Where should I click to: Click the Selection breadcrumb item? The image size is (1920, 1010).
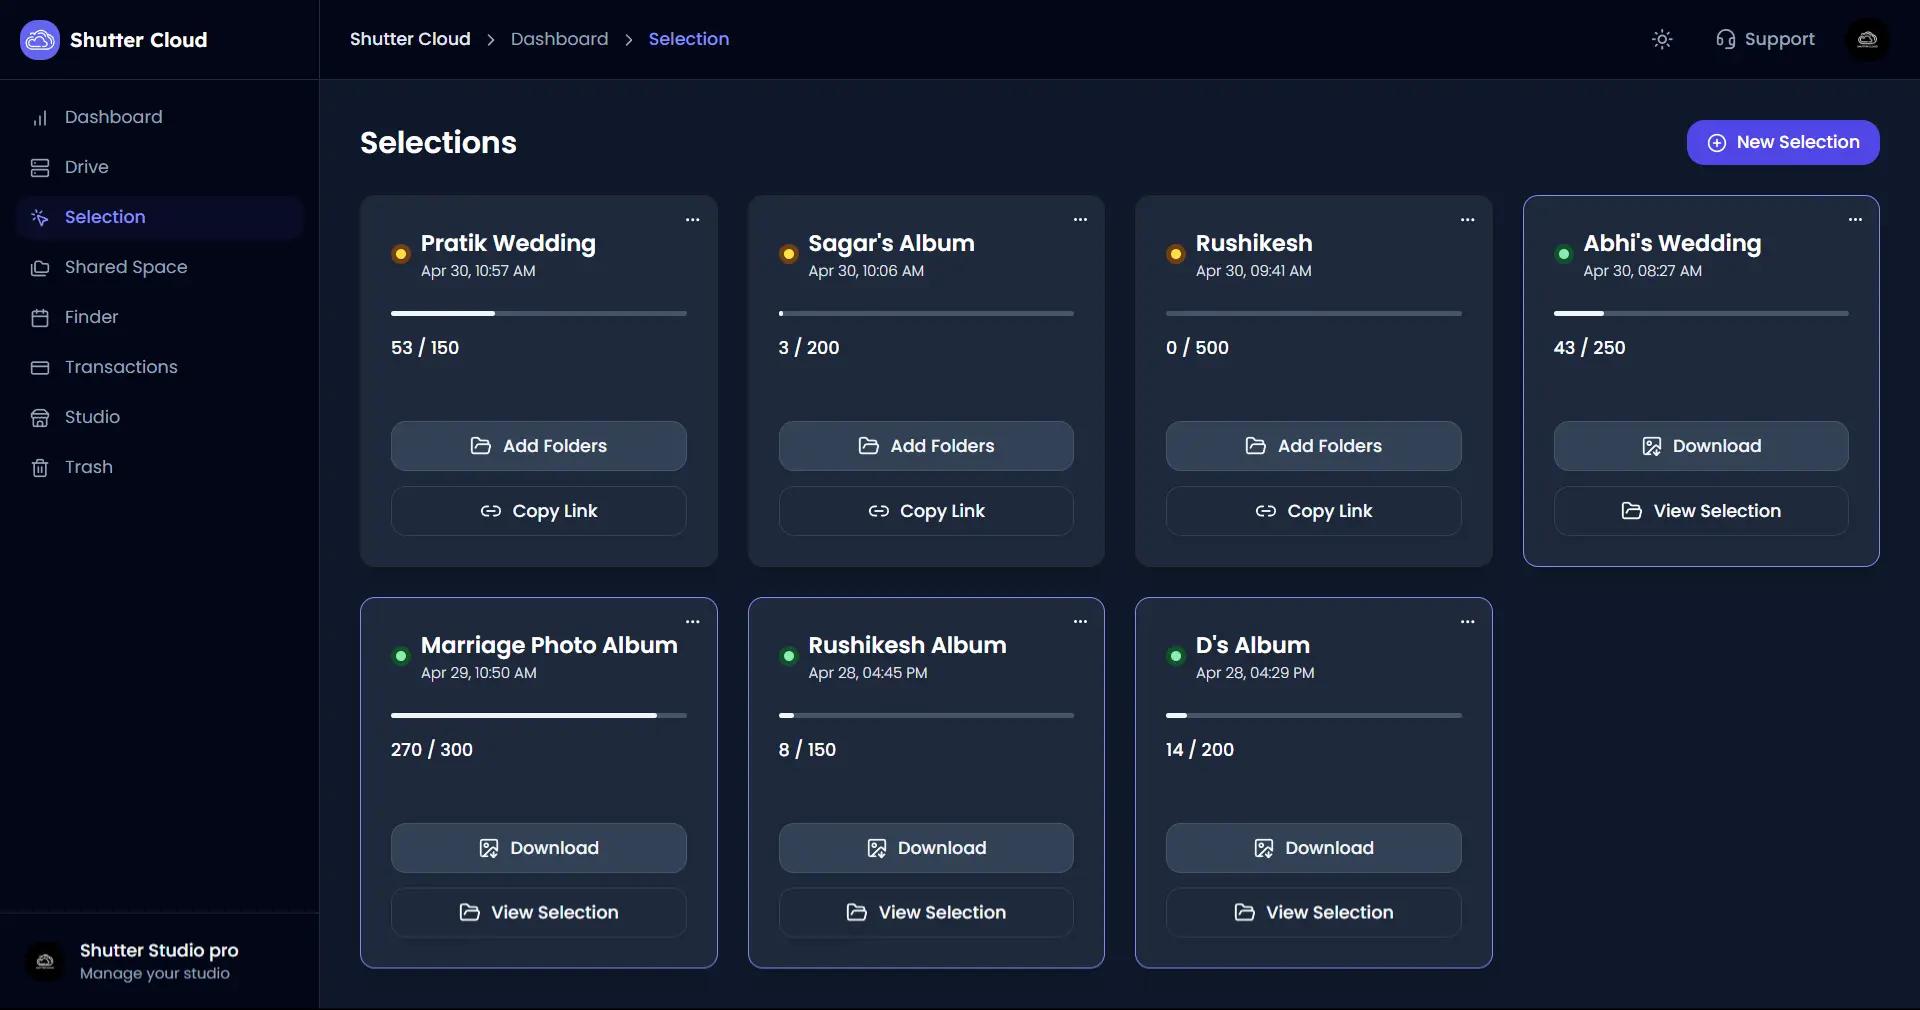pos(689,39)
